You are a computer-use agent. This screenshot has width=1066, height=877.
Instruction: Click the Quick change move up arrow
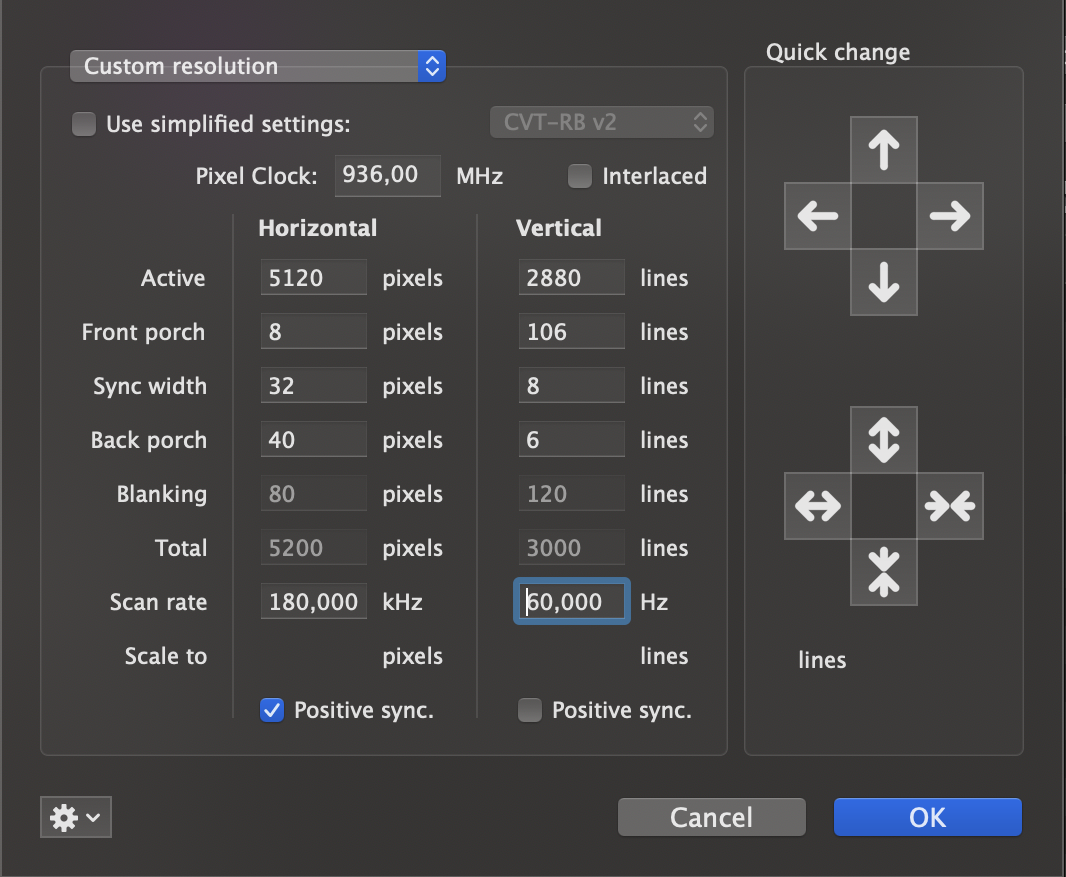click(884, 150)
